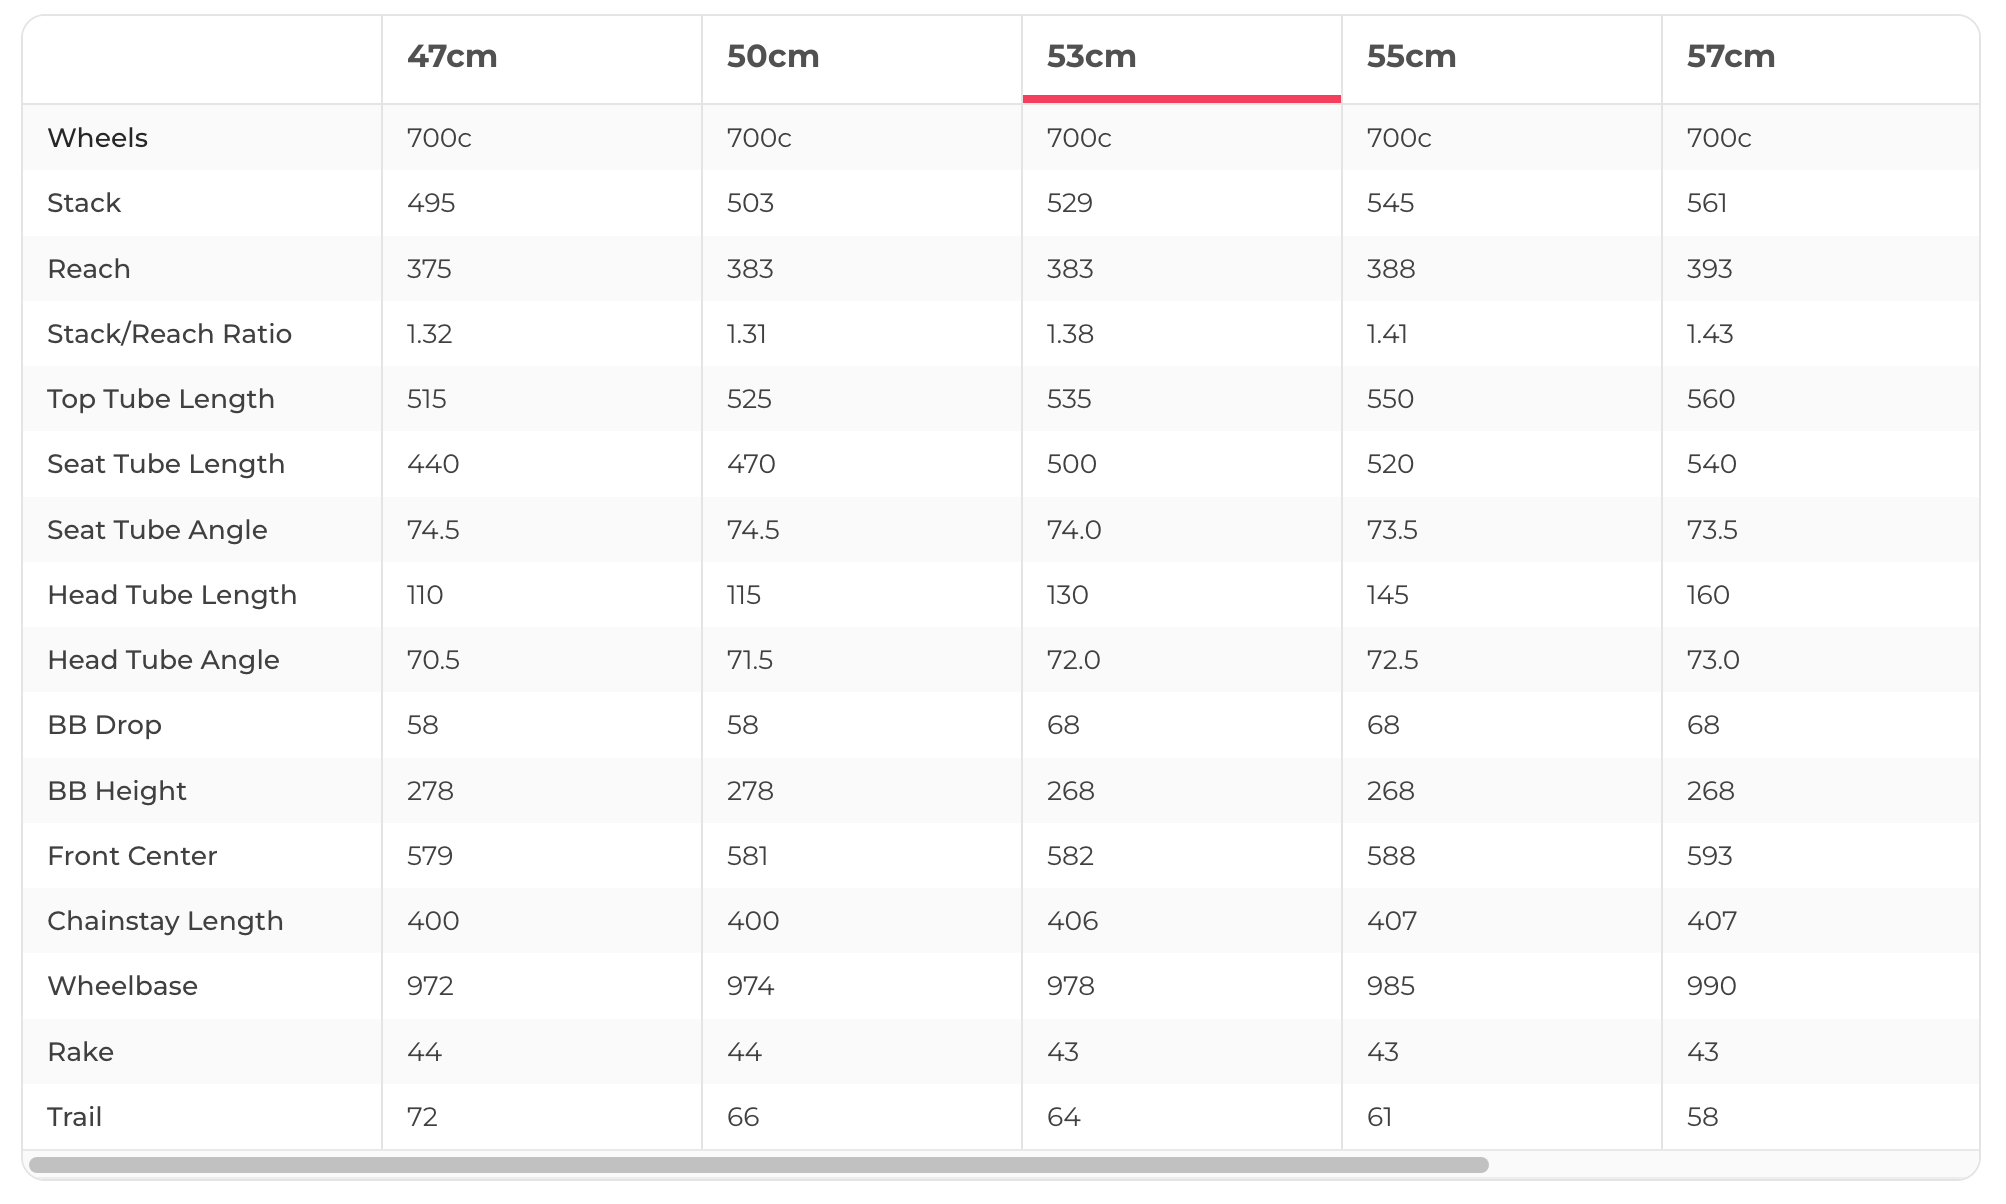Select the 55cm size column header
2006x1204 pixels.
1412,57
